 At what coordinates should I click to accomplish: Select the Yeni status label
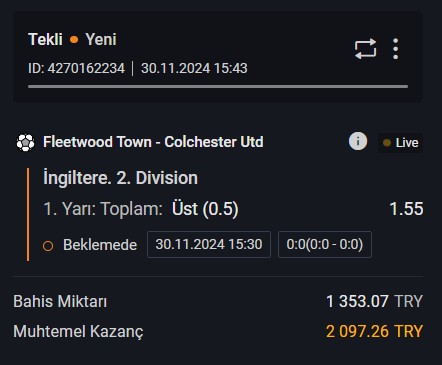(x=101, y=40)
